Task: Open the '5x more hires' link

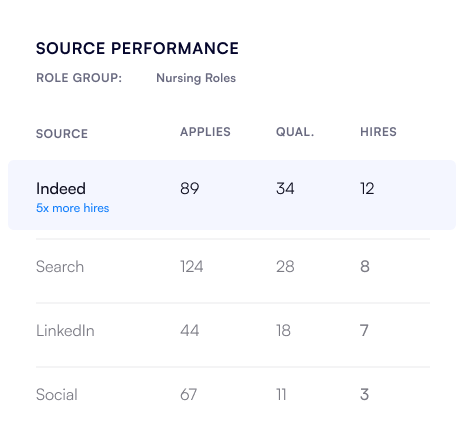Action: pos(73,208)
